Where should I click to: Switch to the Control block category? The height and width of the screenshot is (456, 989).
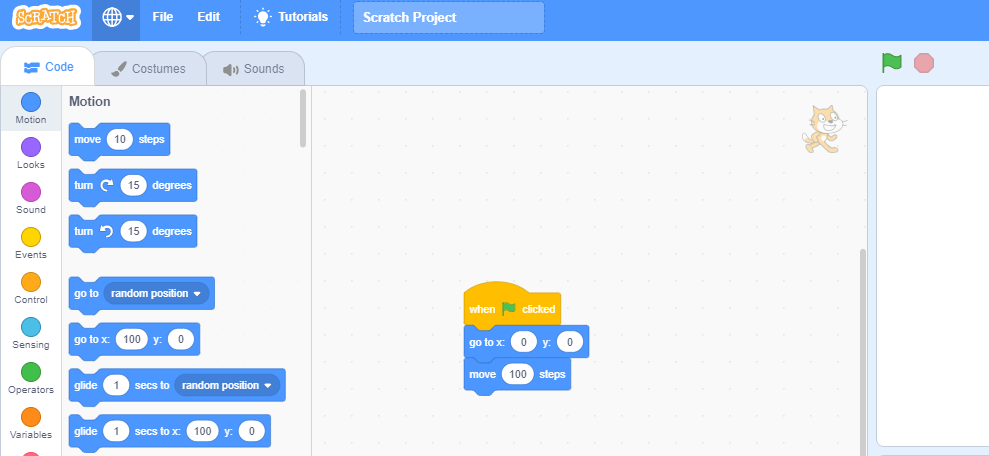click(x=31, y=283)
